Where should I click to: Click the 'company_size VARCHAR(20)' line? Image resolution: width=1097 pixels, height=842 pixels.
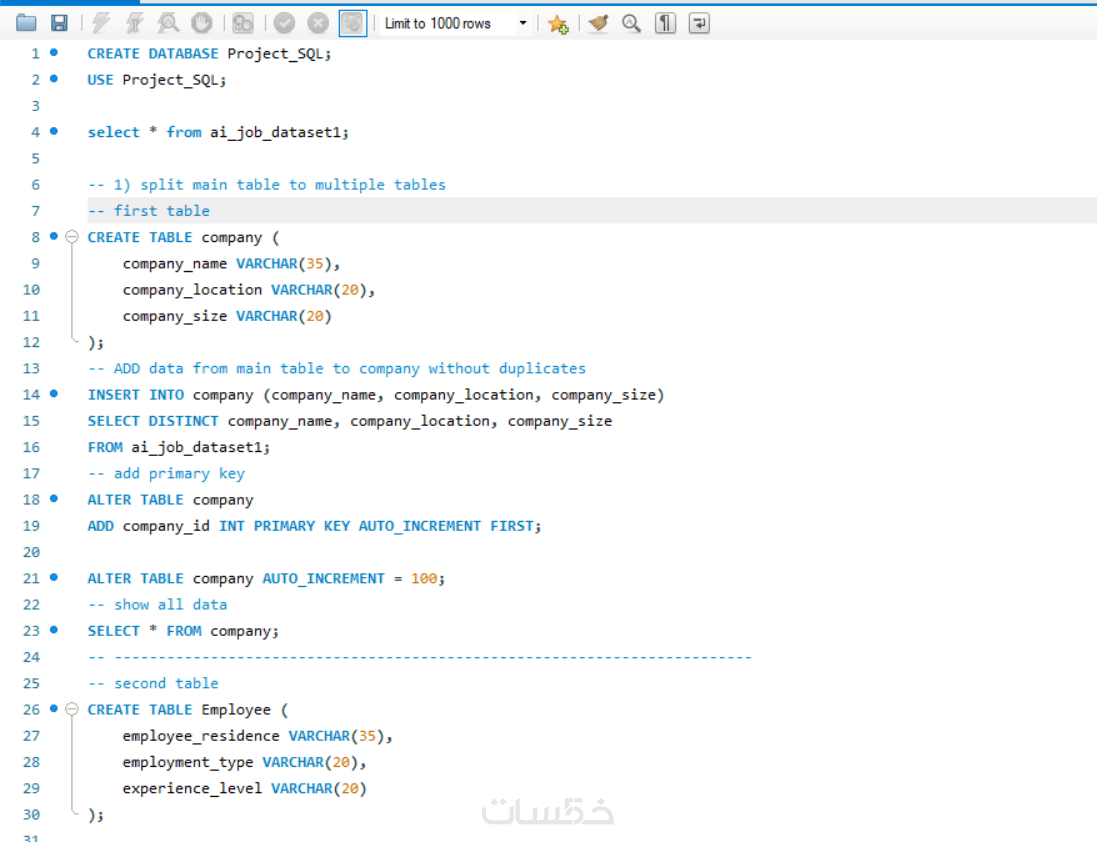227,316
